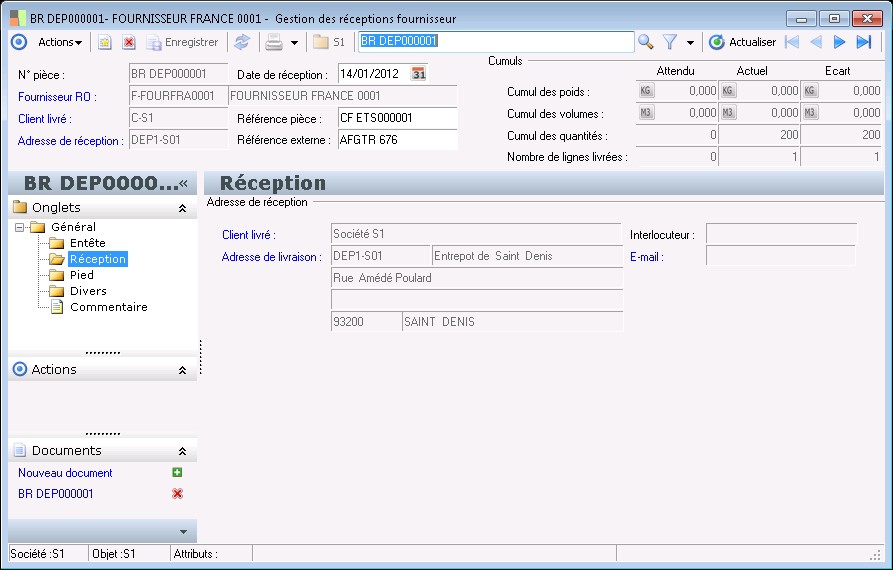Go to the next record arrow
This screenshot has width=893, height=570.
coord(840,42)
